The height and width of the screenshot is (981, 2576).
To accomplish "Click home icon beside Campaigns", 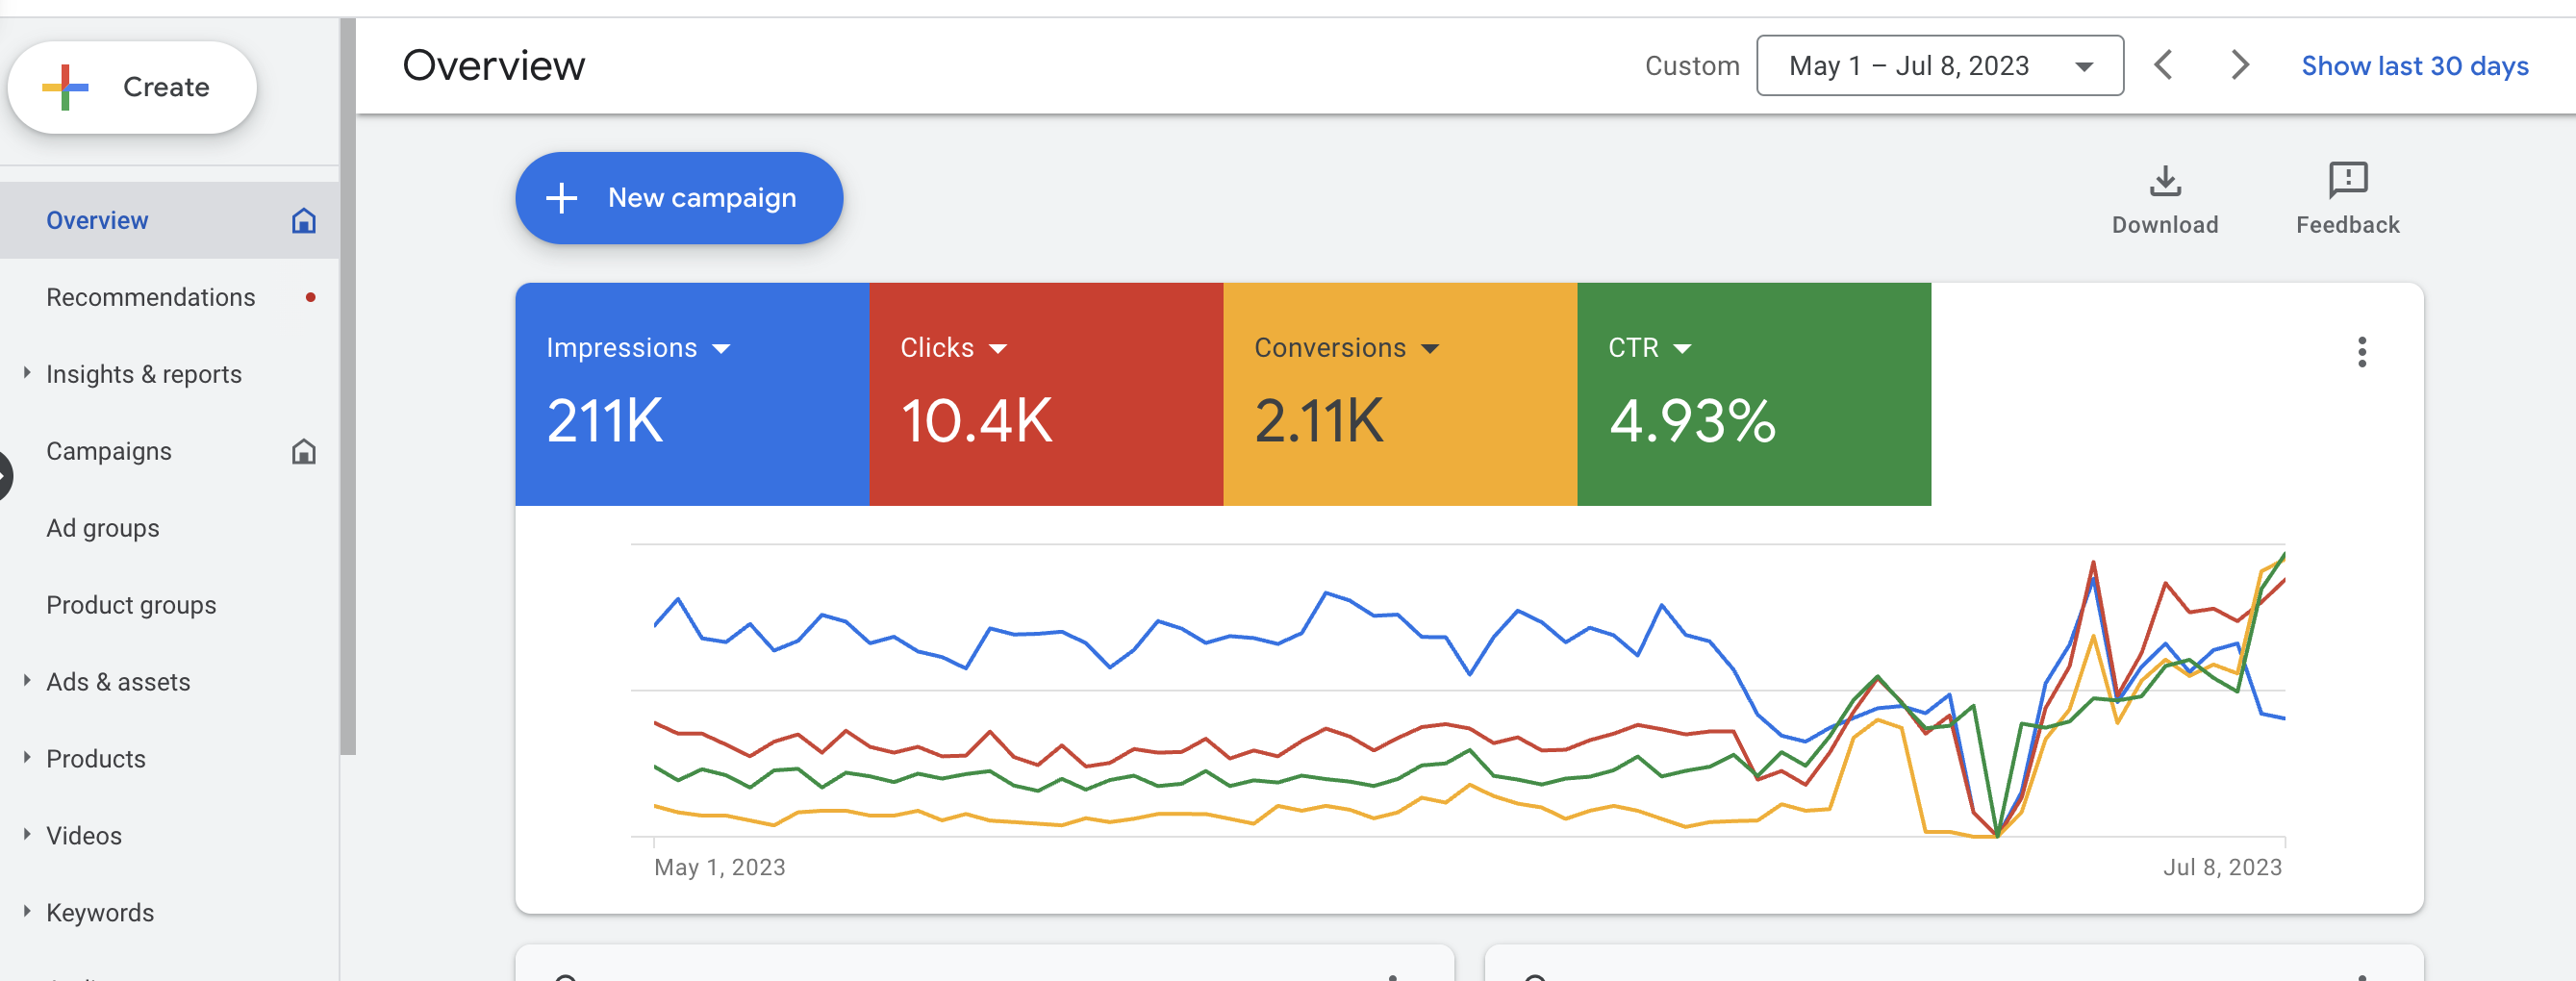I will tap(304, 451).
